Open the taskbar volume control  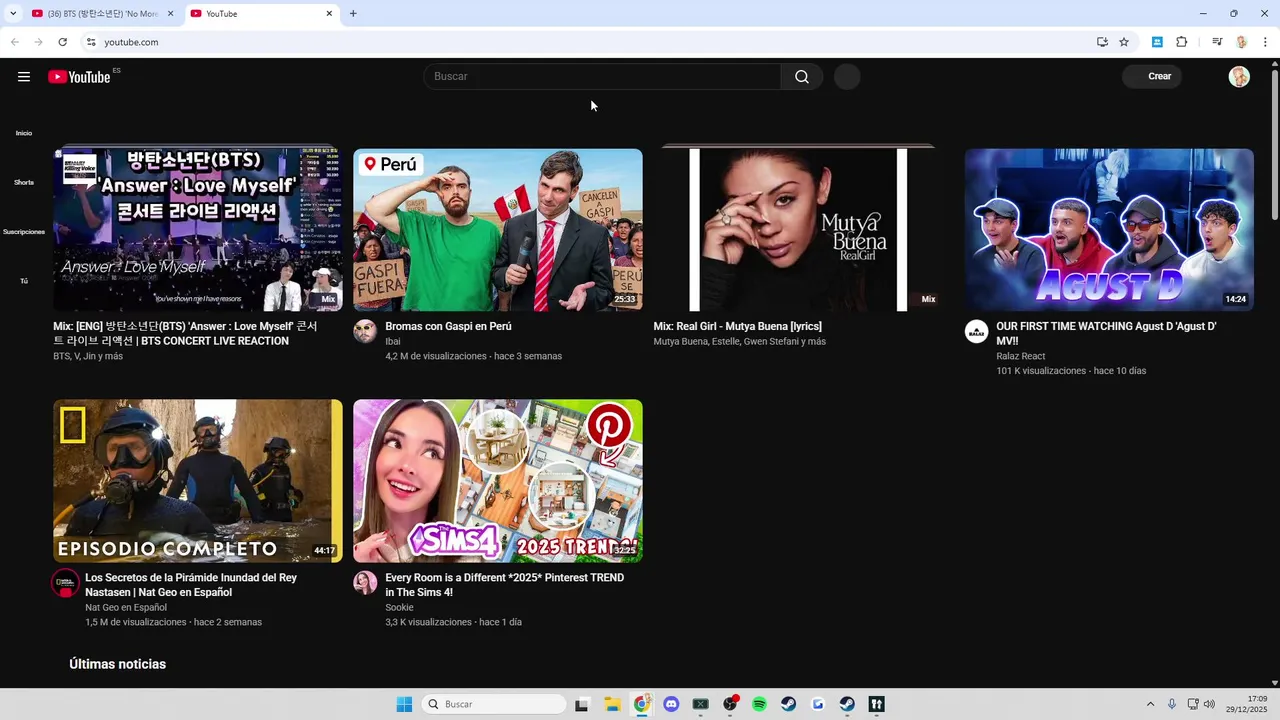[x=1209, y=704]
